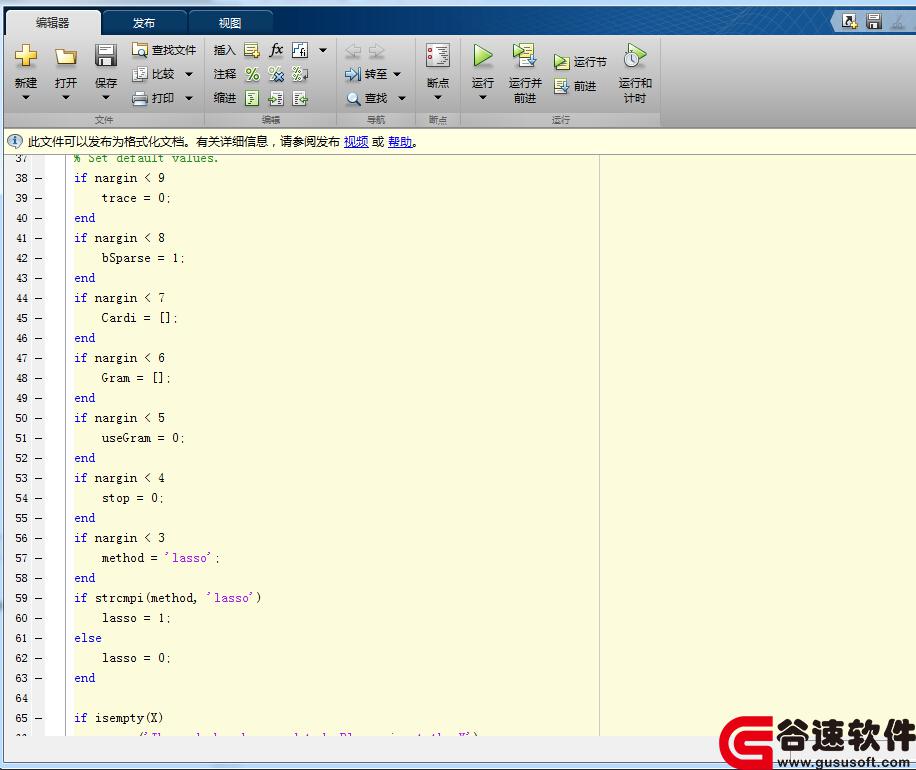Expand the Find (查找) dropdown arrow
Image resolution: width=916 pixels, height=770 pixels.
click(402, 98)
